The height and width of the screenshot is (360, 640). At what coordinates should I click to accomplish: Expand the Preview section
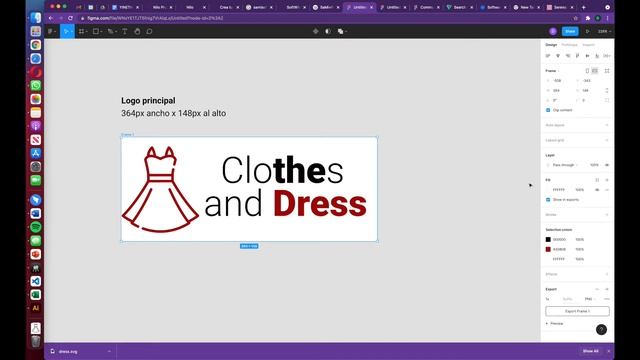[x=555, y=324]
